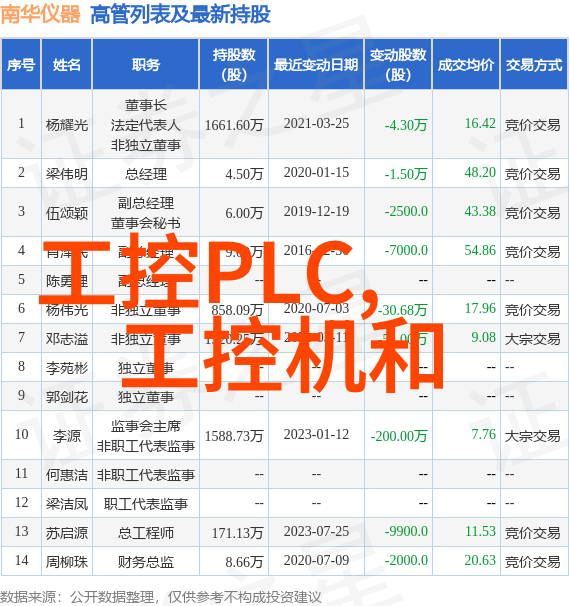This screenshot has width=569, height=606.
Task: Click 非职工代表监事 in 何惠洁 row
Action: point(146,475)
